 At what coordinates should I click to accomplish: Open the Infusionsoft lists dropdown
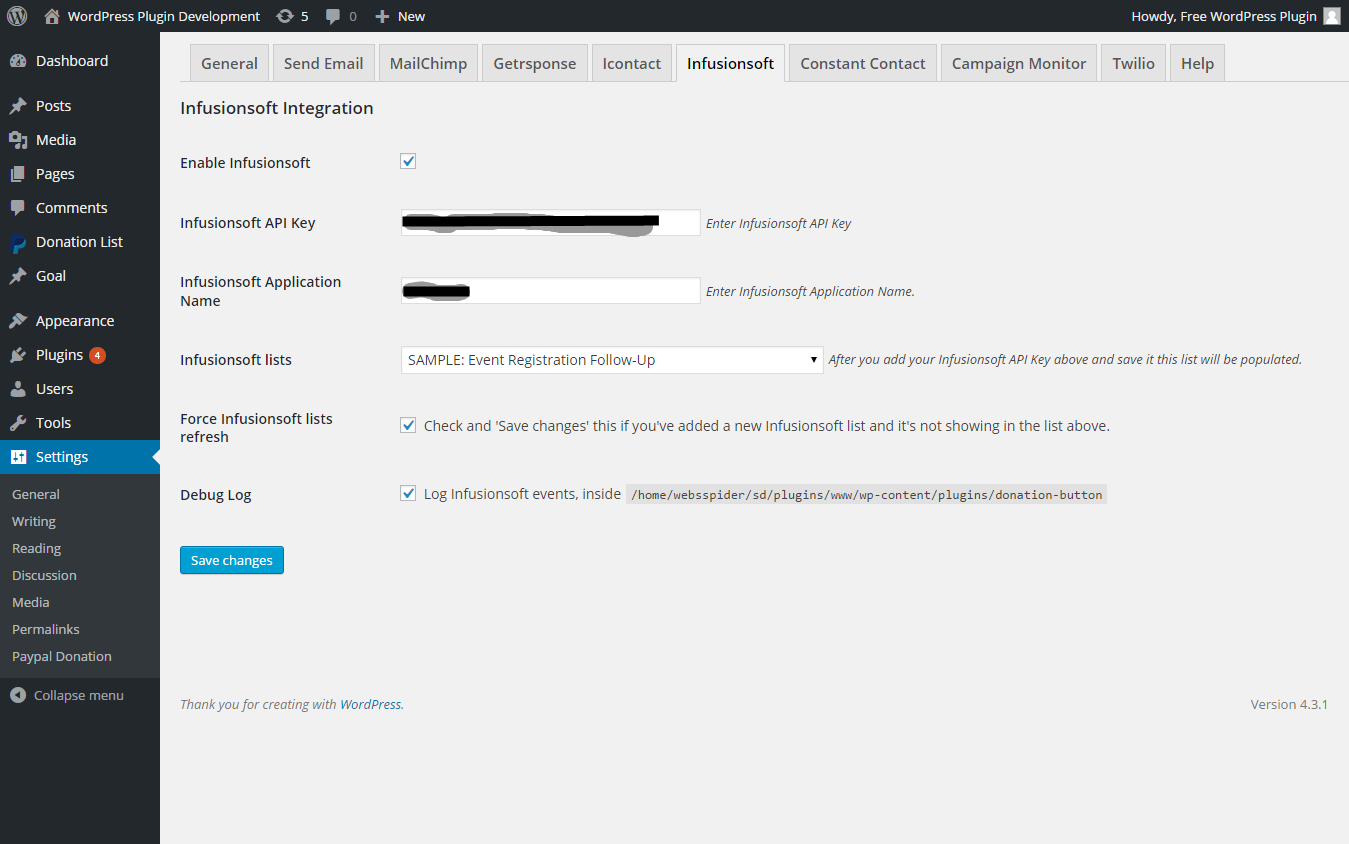(x=612, y=360)
